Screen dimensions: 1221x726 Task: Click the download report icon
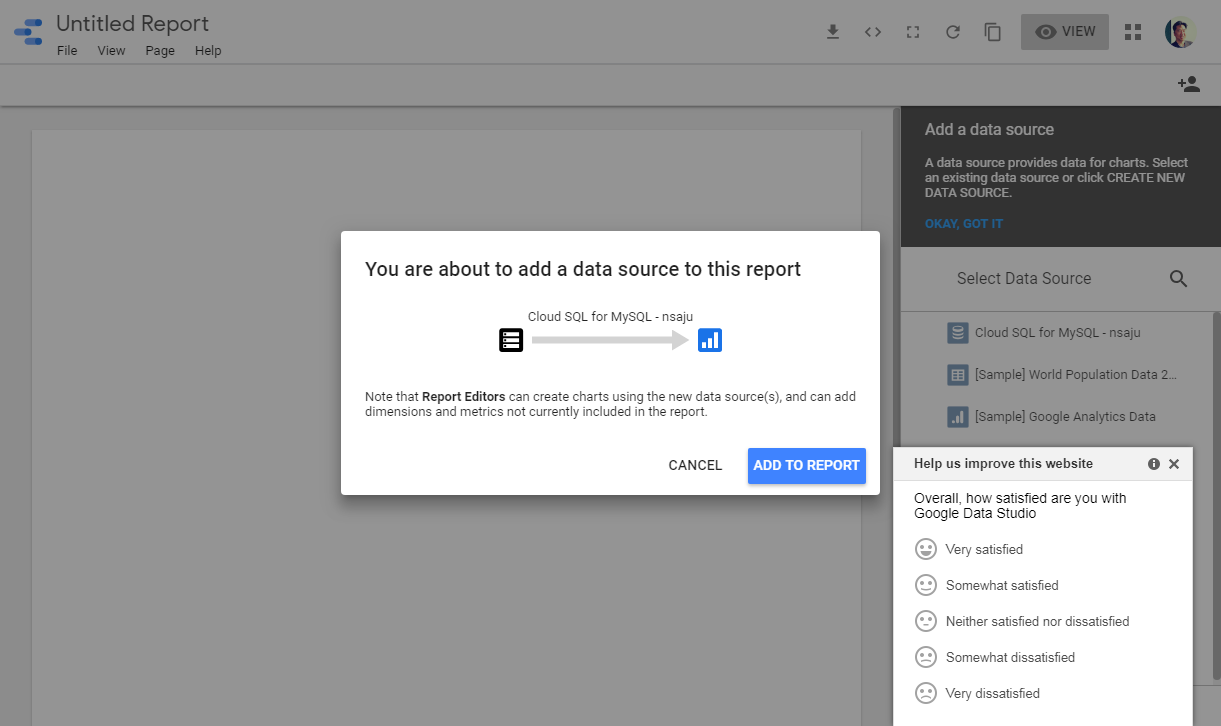(x=832, y=32)
